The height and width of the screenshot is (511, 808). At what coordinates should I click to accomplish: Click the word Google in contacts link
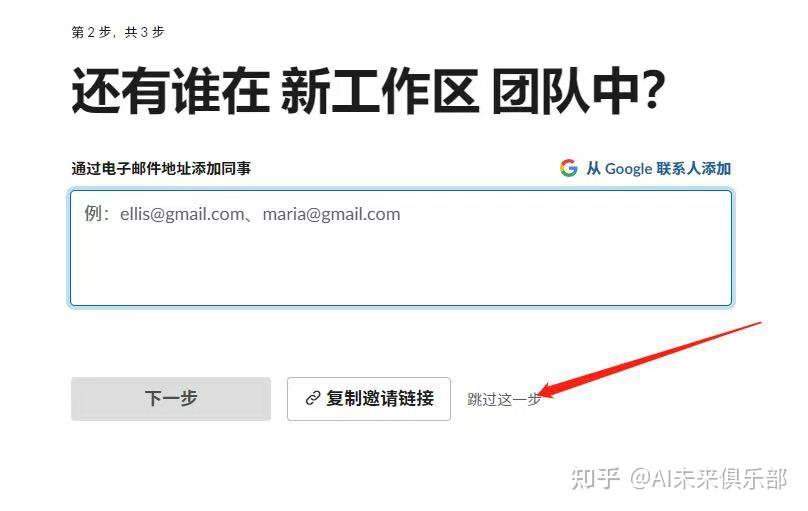point(628,168)
